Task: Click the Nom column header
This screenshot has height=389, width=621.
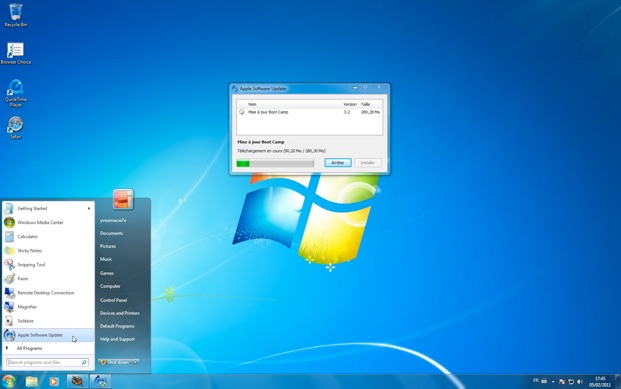Action: [x=252, y=104]
